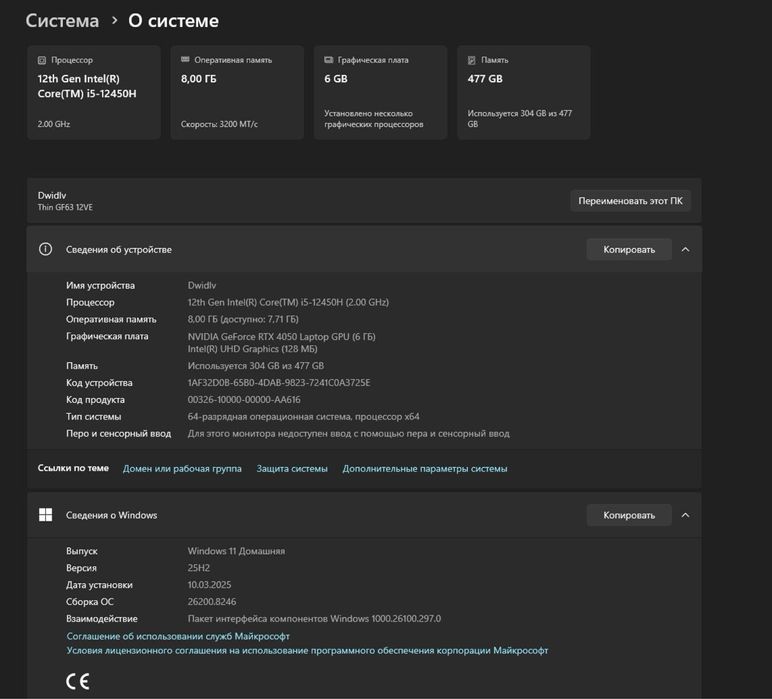Click the Windows logo icon

tap(45, 515)
